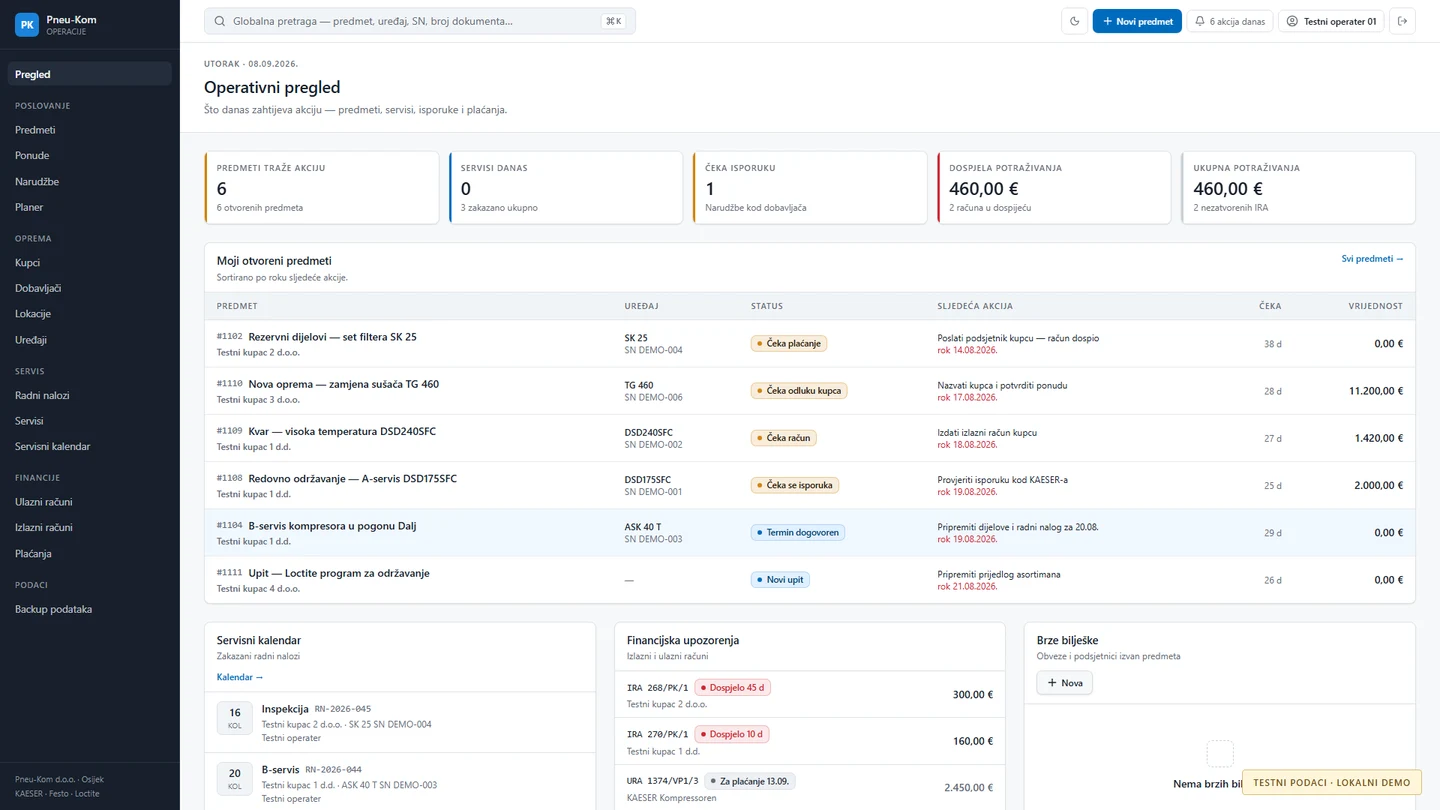Toggle dark mode with the moon icon
Viewport: 1440px width, 810px height.
[1074, 21]
